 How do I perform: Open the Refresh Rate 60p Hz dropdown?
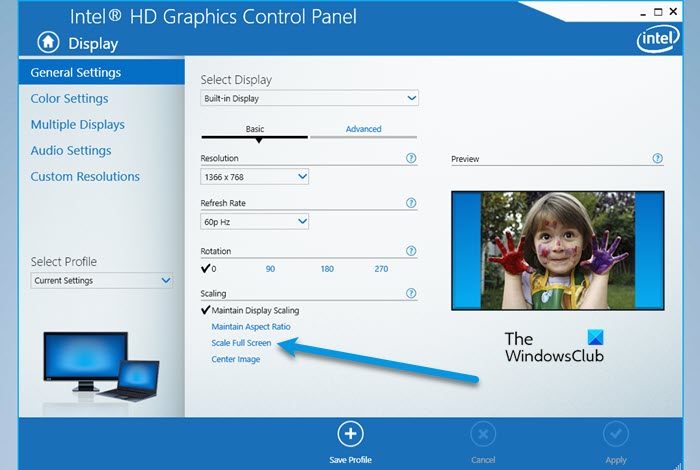[254, 221]
